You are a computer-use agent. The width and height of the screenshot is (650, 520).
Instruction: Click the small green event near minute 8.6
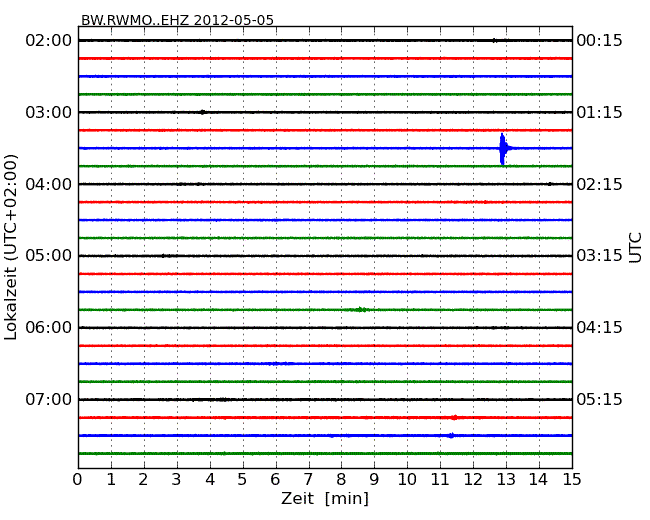click(361, 309)
